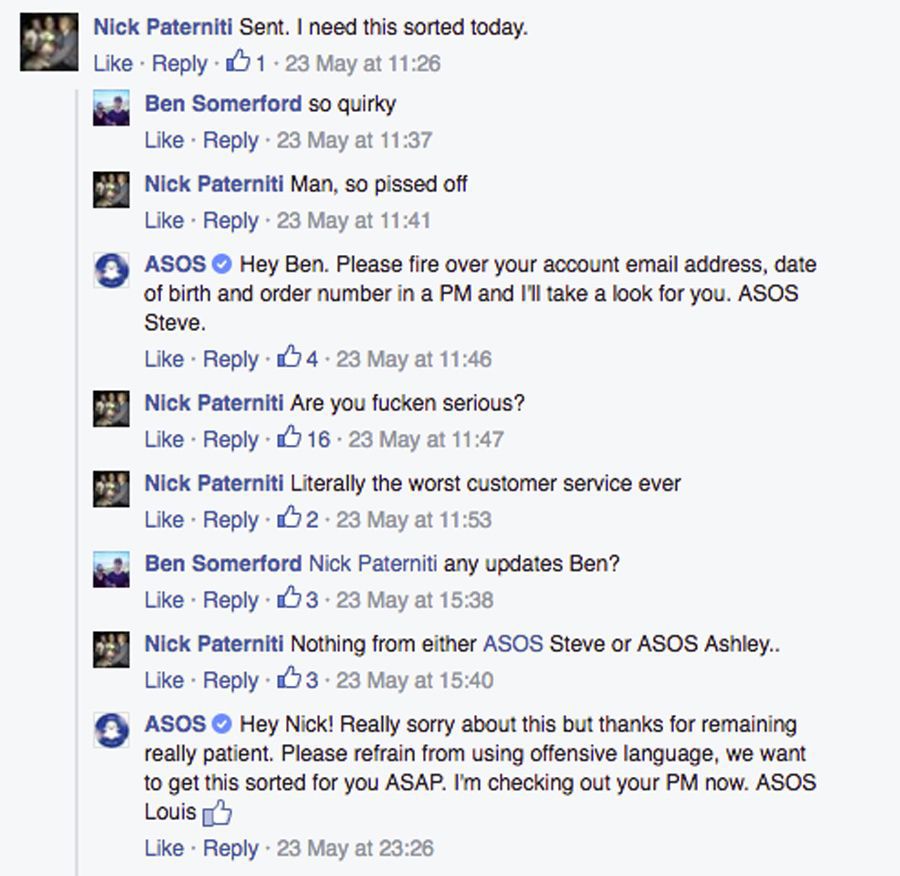Click thumbs-up icon on 'any updates Ben?' comment
The image size is (900, 876).
tap(289, 598)
